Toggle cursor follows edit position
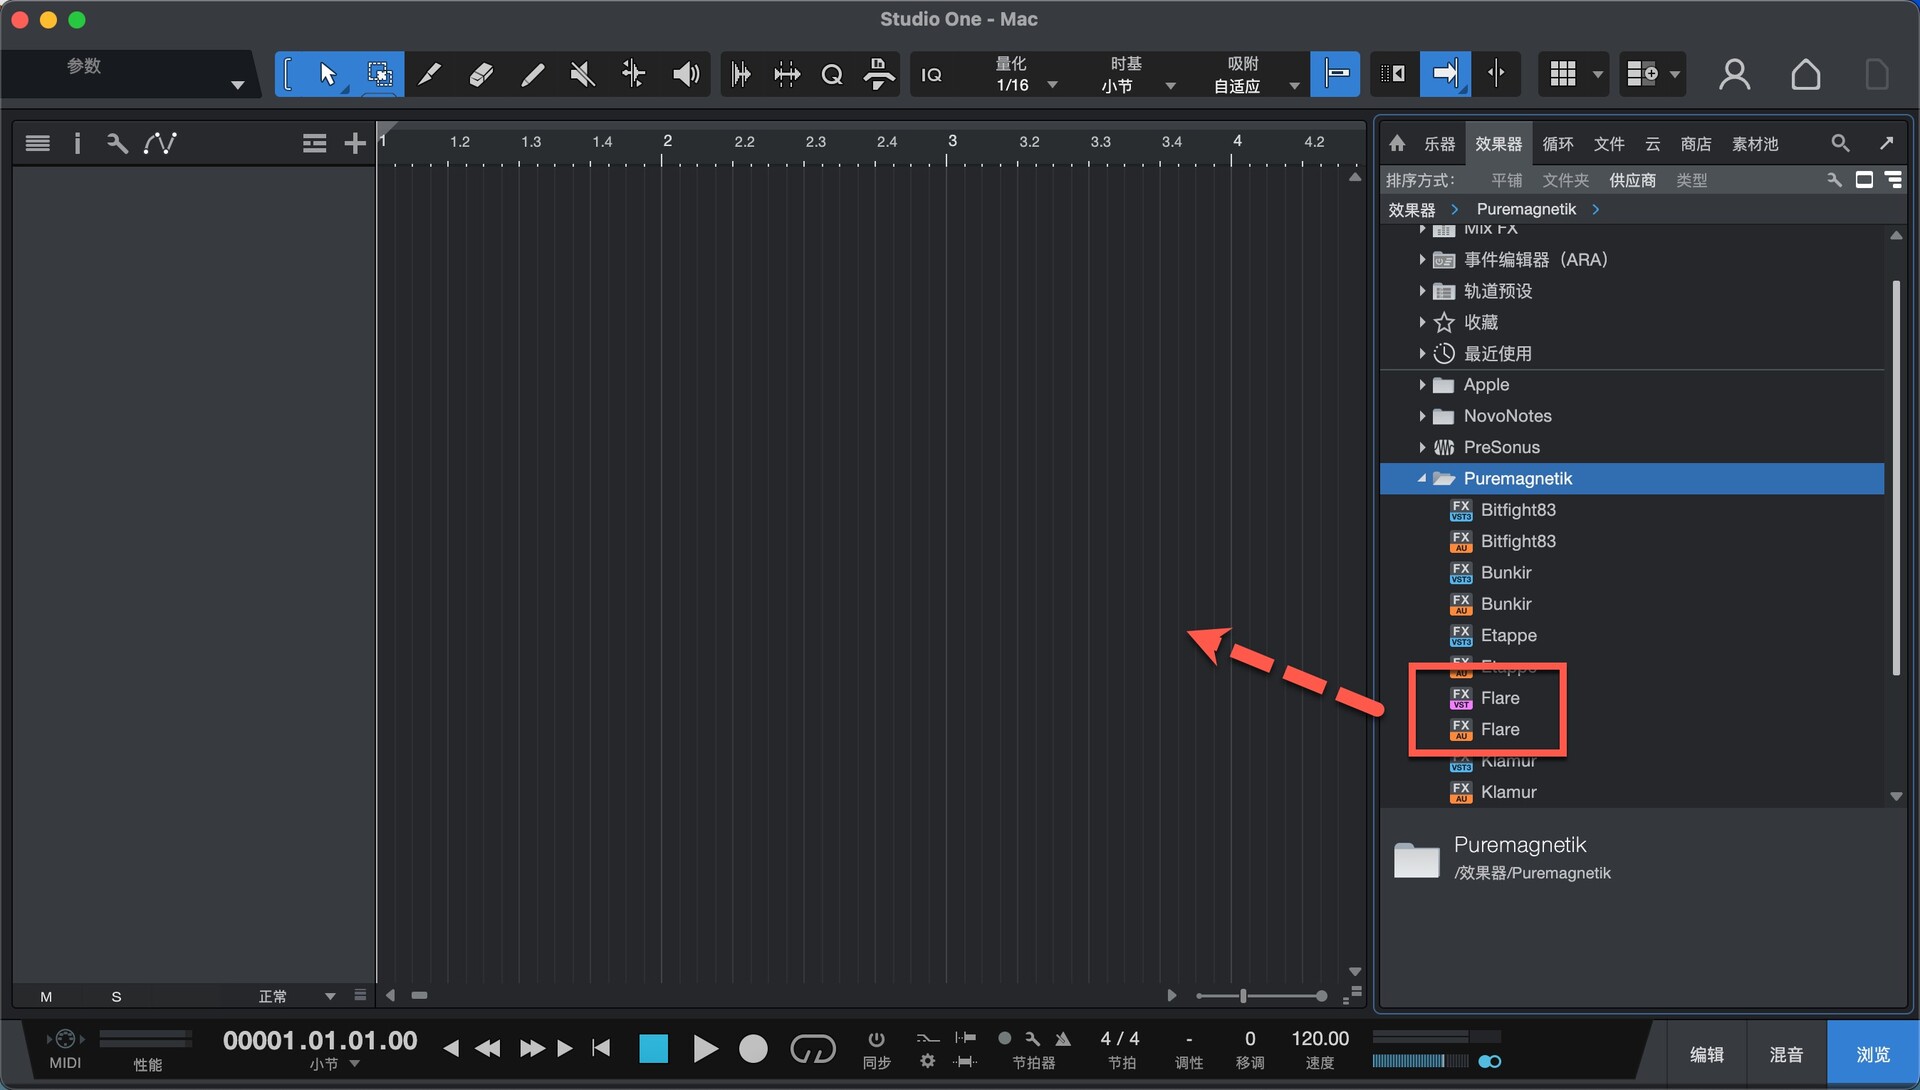Screen dimensions: 1920x1090 tap(1496, 74)
